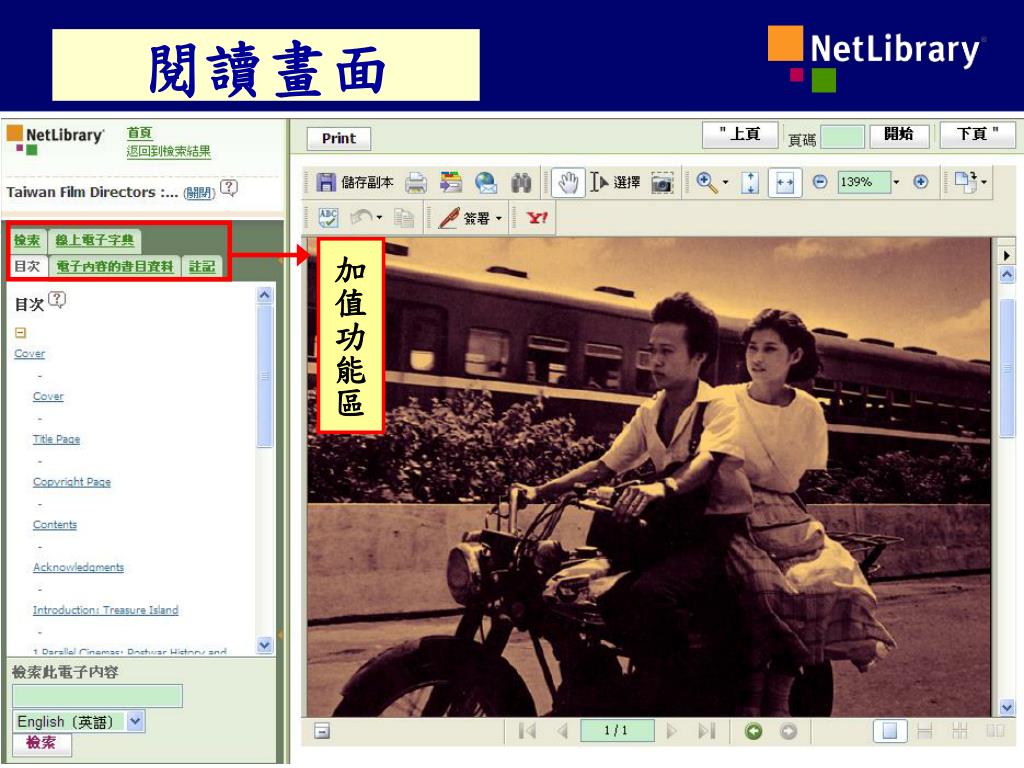This screenshot has height=768, width=1024.
Task: Open Introduction: Treasure Island link
Action: click(106, 610)
